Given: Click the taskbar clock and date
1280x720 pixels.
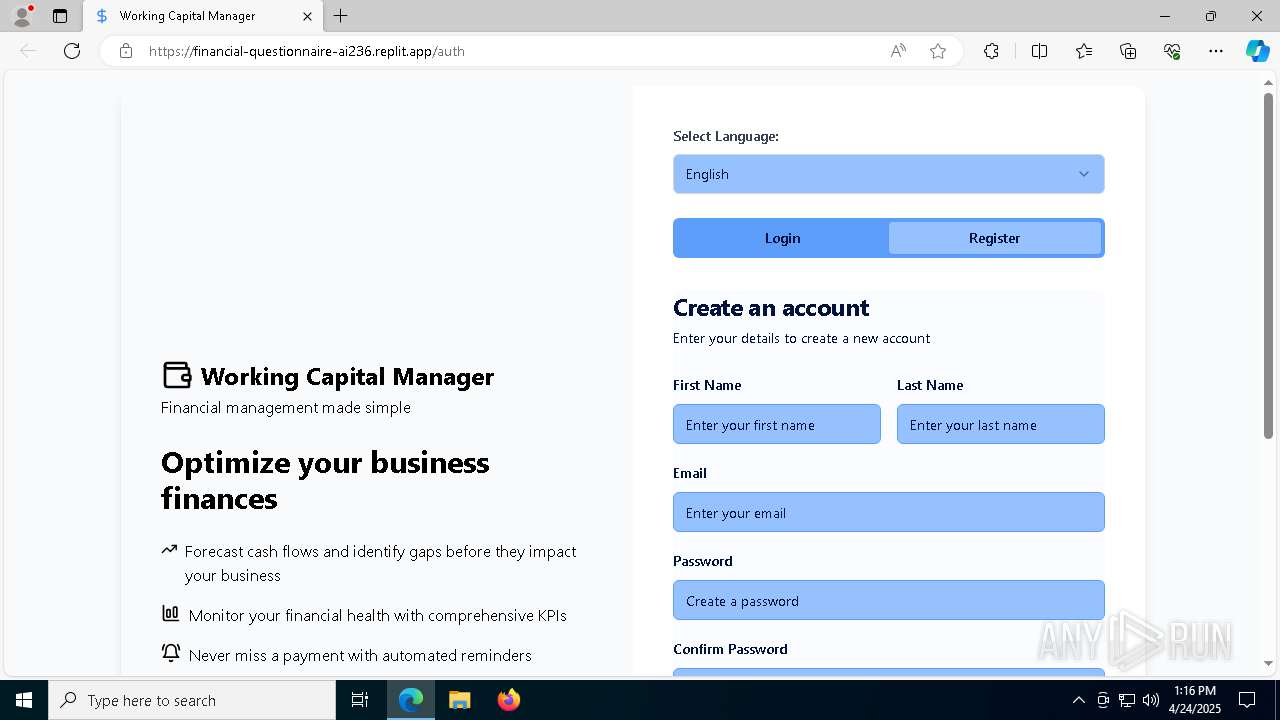Looking at the screenshot, I should click(1194, 700).
